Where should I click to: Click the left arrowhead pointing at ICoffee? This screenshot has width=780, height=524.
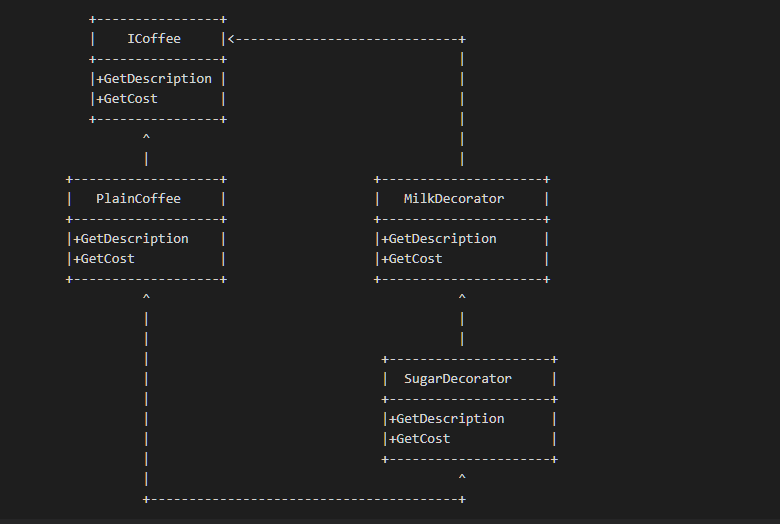tap(231, 39)
